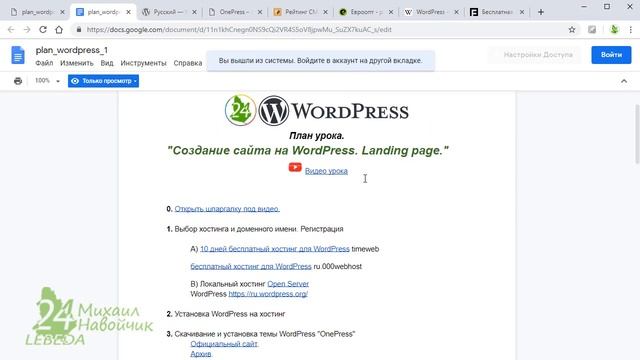The image size is (640, 360).
Task: Open бесплатный хостинг для WordPress link
Action: 251,266
